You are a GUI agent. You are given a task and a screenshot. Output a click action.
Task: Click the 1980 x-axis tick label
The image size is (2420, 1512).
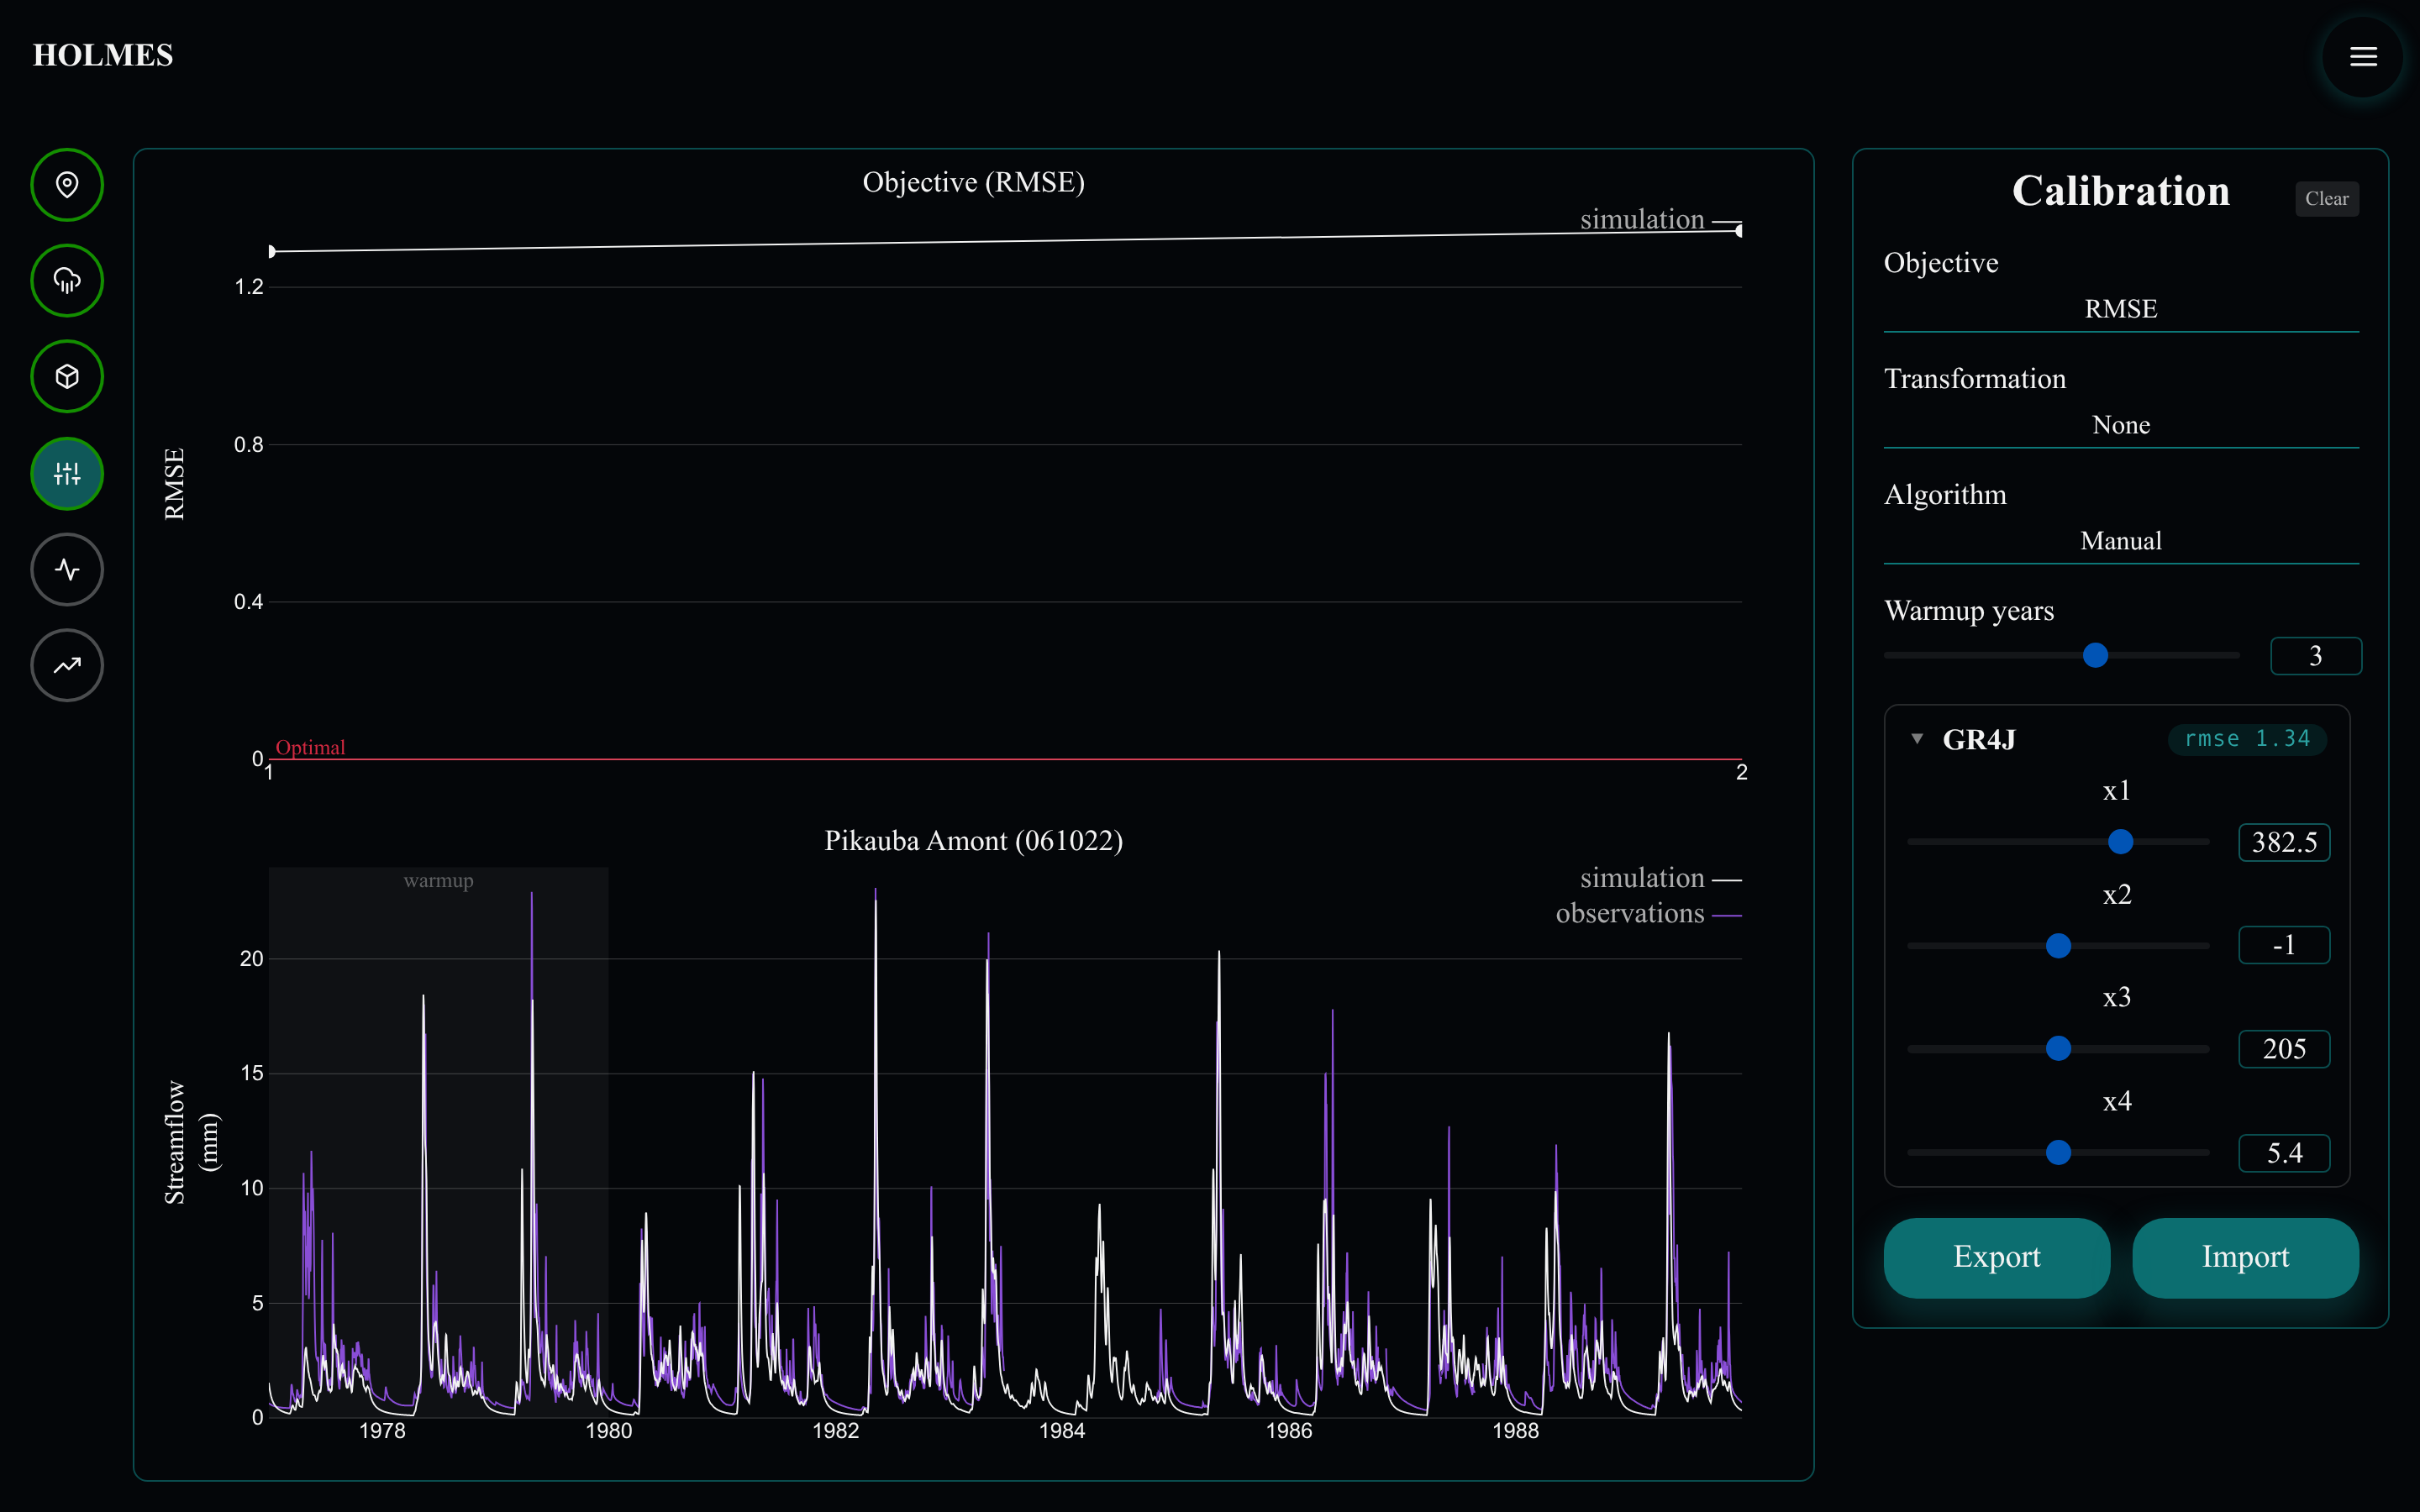(x=608, y=1431)
